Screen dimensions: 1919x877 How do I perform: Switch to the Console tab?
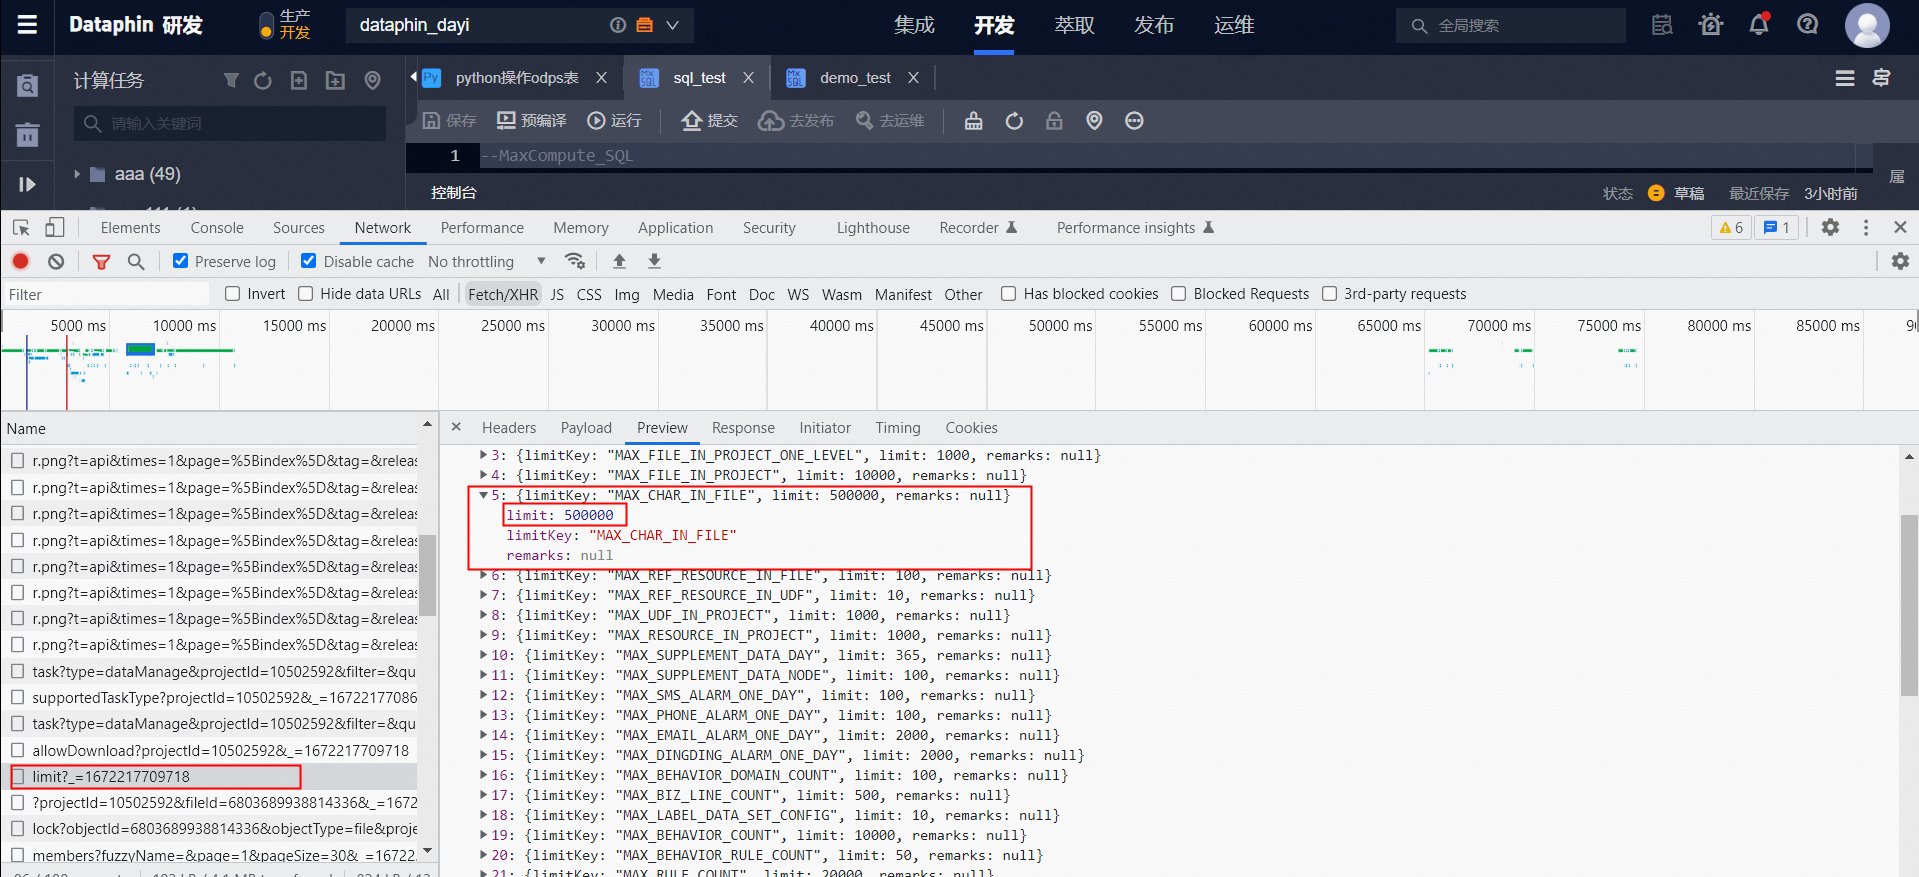tap(217, 228)
